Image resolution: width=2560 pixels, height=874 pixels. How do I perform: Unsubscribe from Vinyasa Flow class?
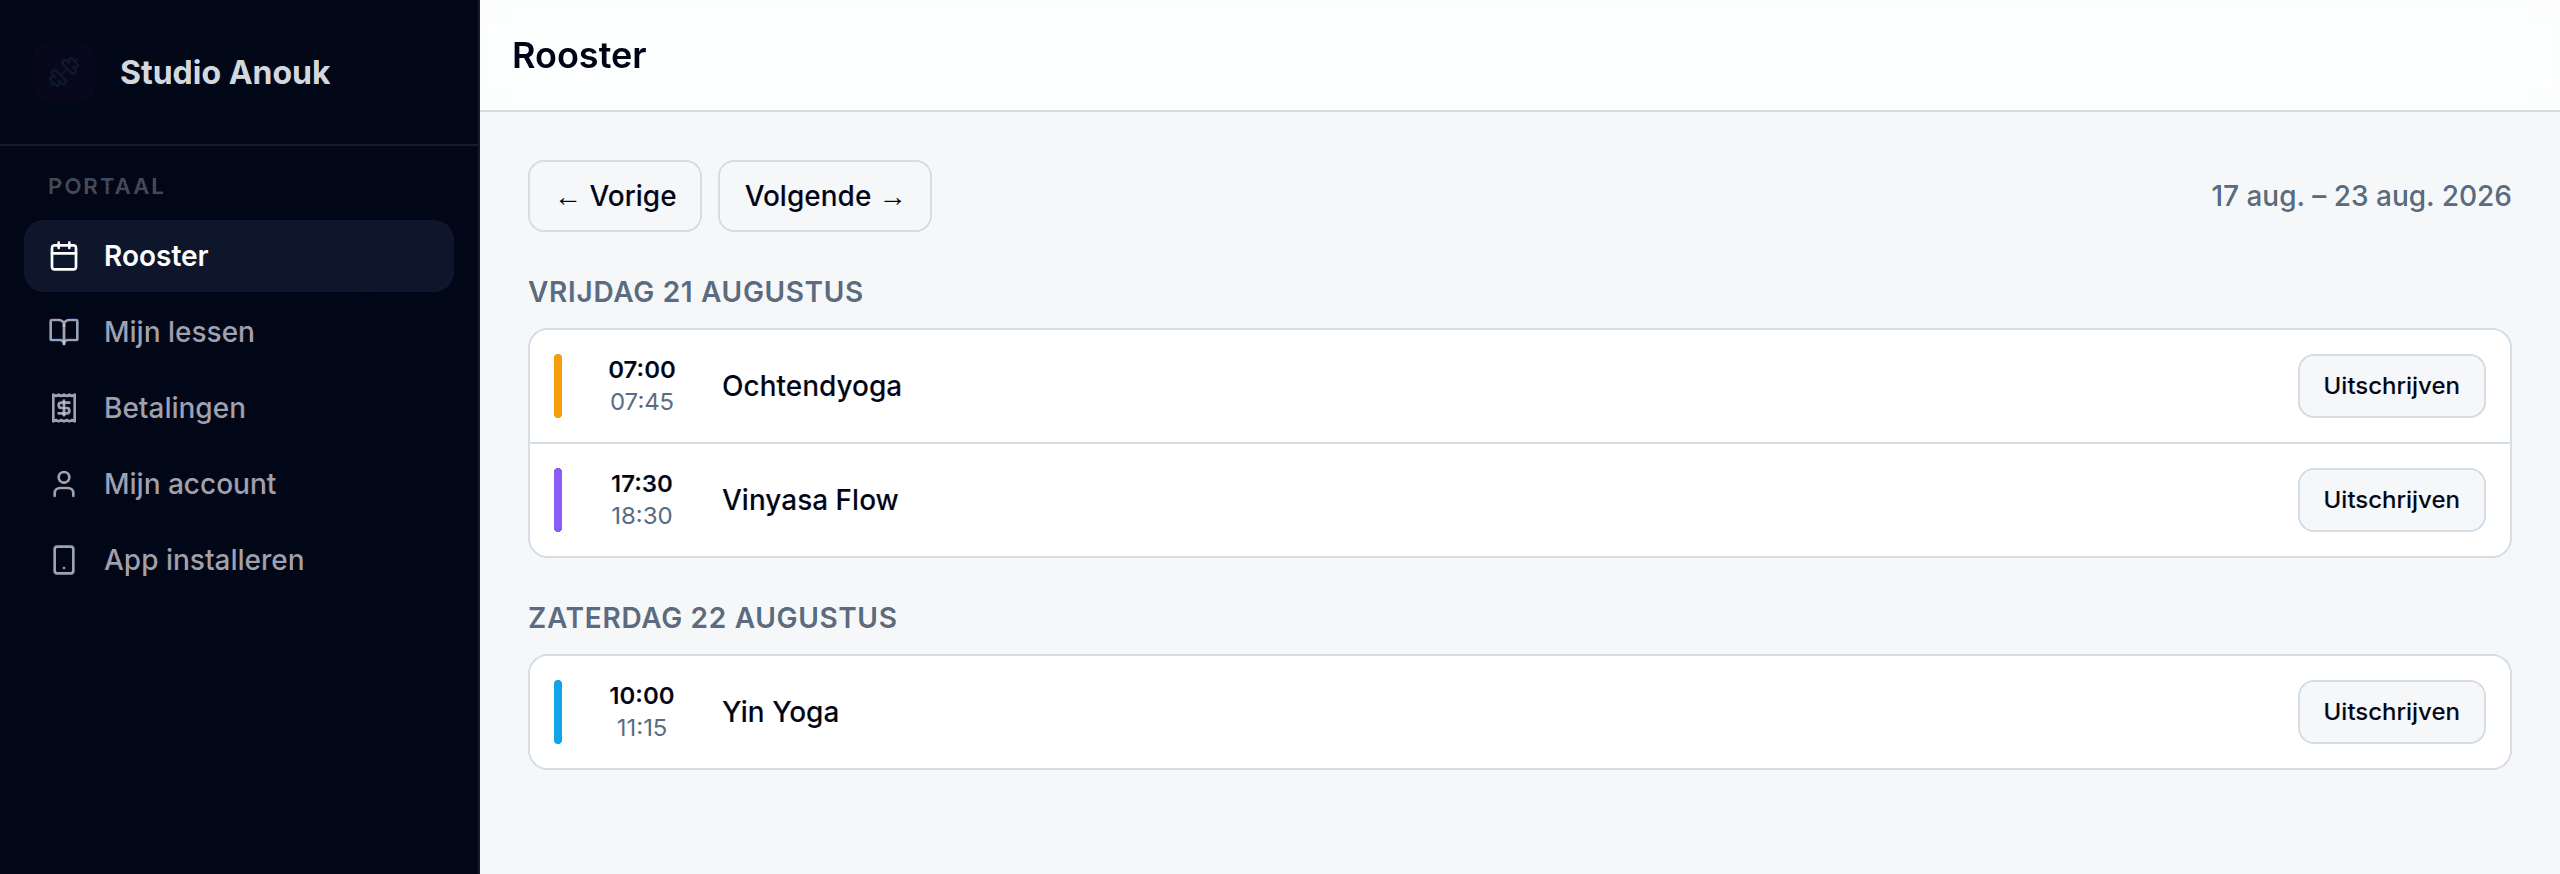2391,500
